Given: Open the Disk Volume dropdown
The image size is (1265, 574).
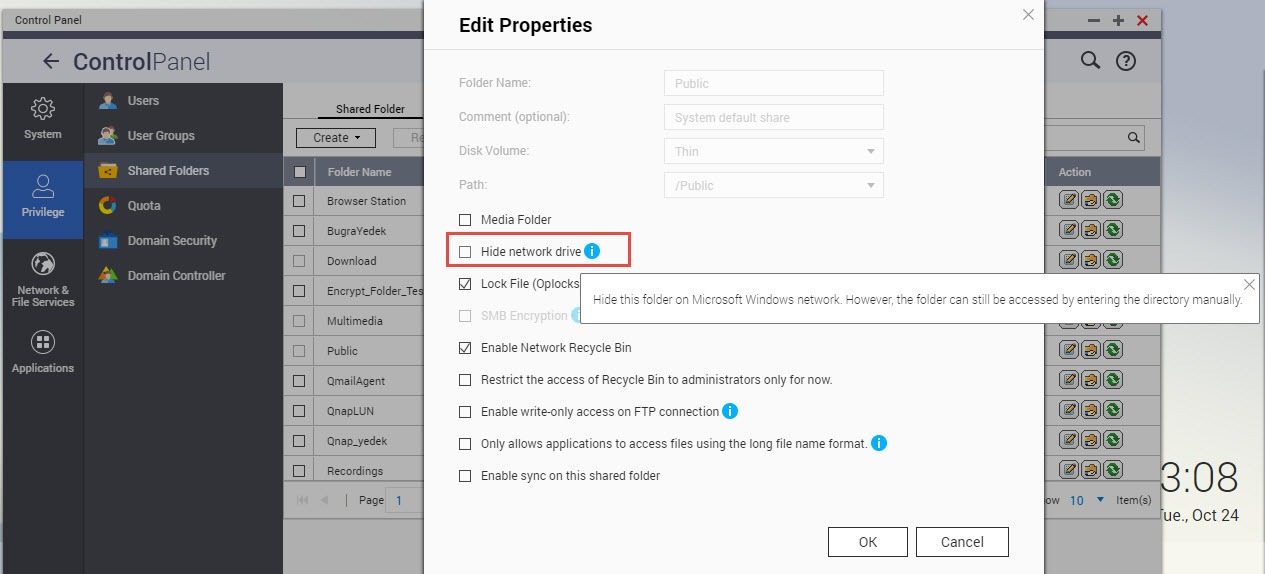Looking at the screenshot, I should pos(774,151).
